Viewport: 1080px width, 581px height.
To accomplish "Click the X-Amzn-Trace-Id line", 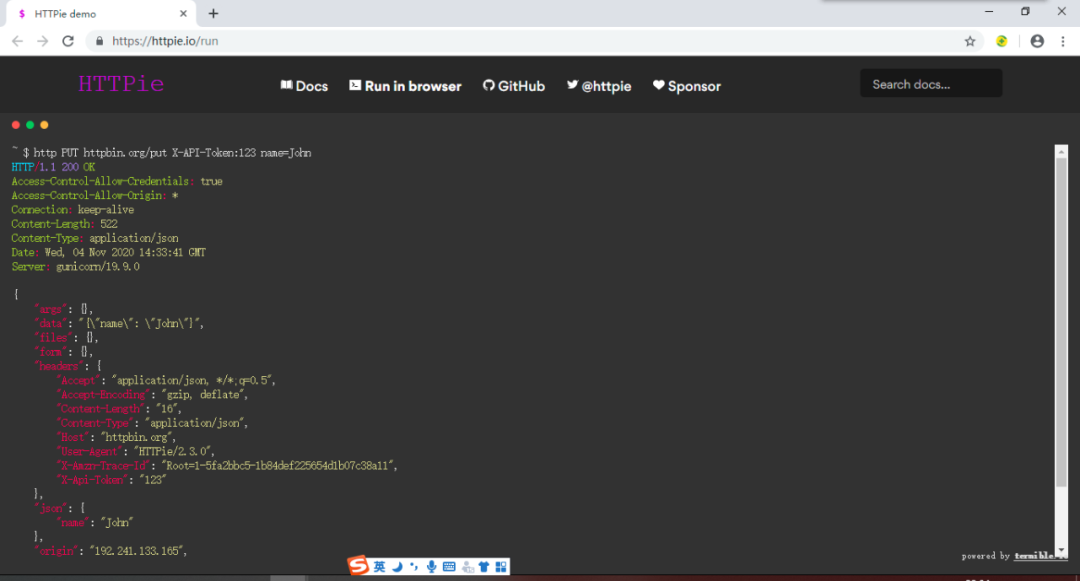I will (x=227, y=465).
